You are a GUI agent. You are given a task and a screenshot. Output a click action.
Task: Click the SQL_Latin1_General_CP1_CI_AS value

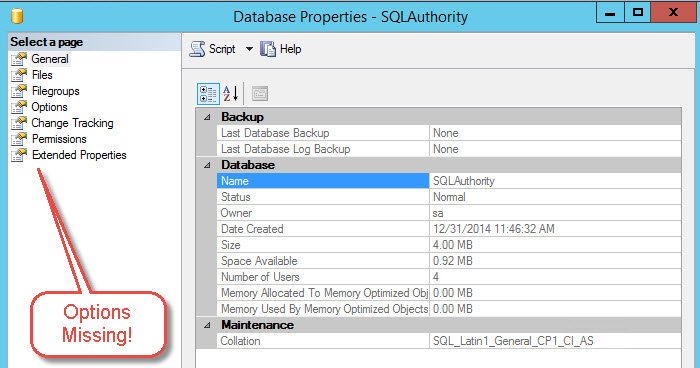[x=513, y=341]
